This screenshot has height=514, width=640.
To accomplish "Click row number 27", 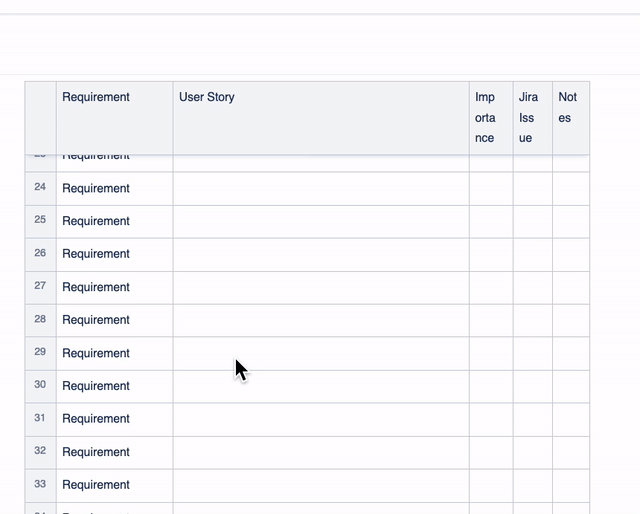I will pos(40,286).
